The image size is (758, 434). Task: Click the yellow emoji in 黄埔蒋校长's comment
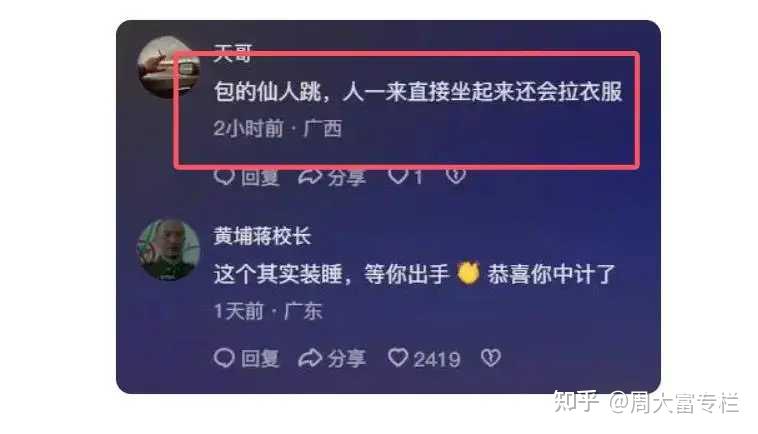[x=468, y=273]
